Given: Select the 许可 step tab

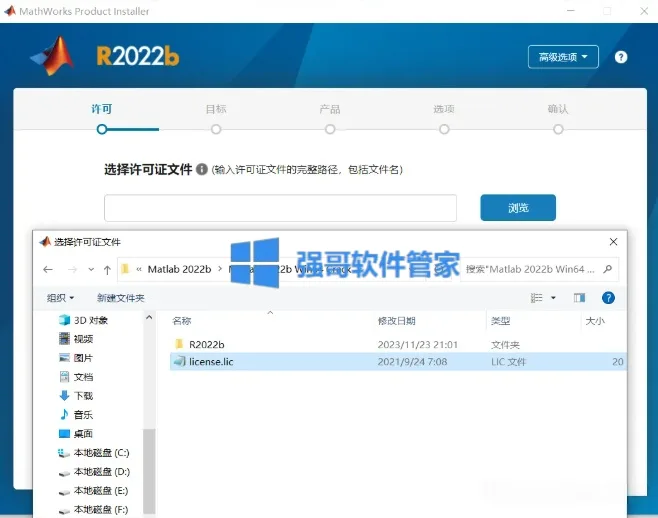Looking at the screenshot, I should 102,109.
